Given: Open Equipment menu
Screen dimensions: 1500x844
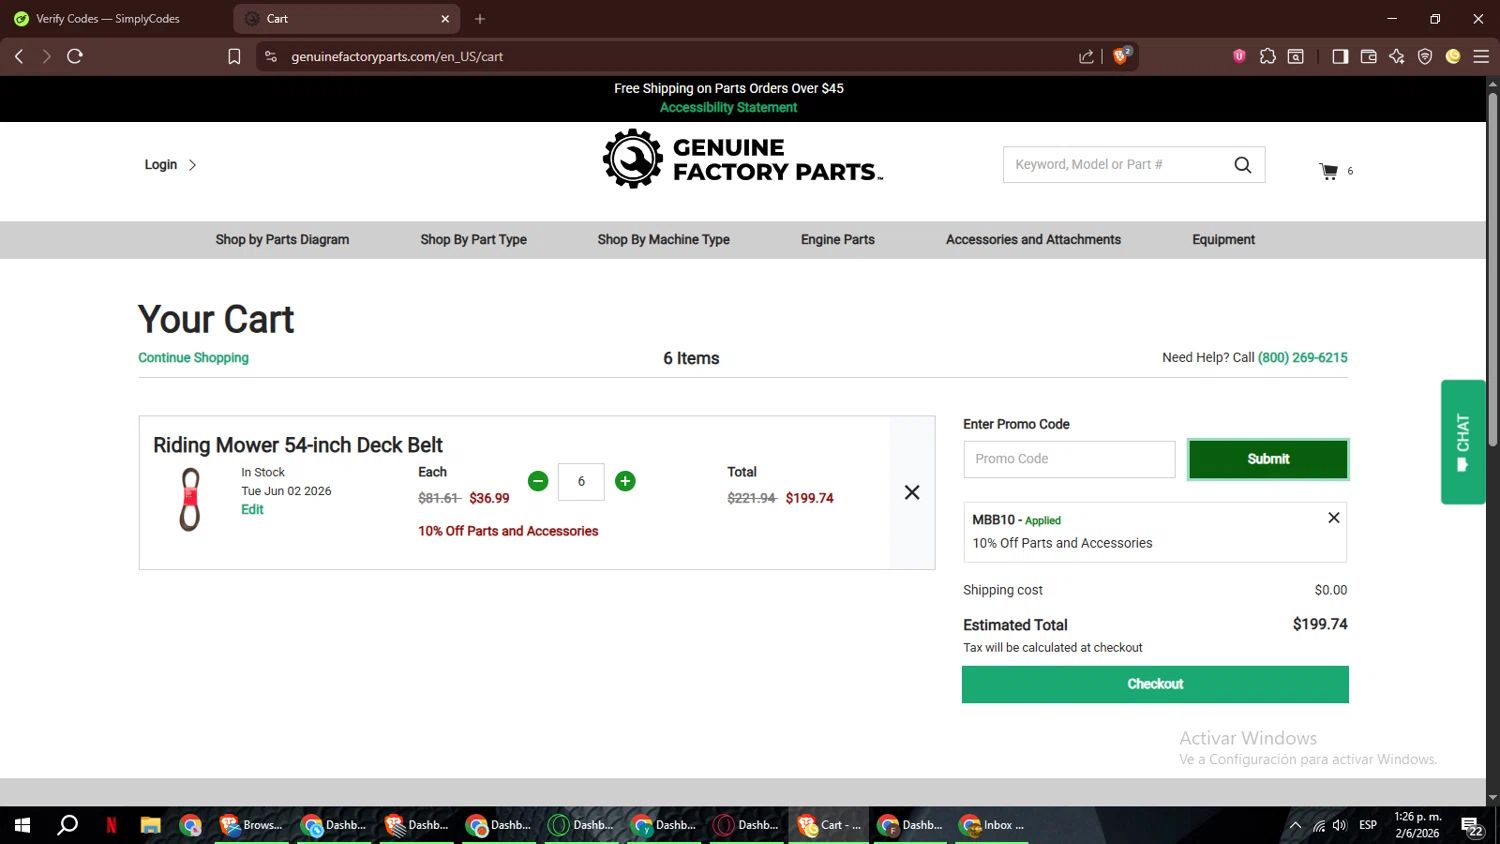Looking at the screenshot, I should pos(1223,240).
